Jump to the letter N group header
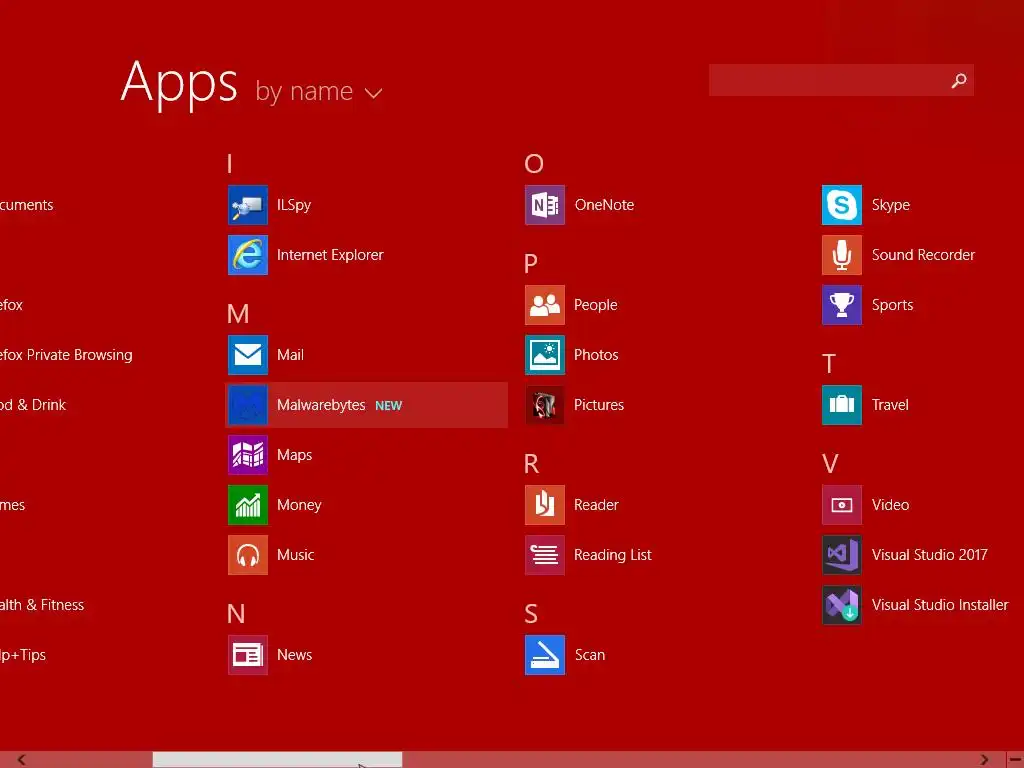The width and height of the screenshot is (1024, 768). click(236, 614)
